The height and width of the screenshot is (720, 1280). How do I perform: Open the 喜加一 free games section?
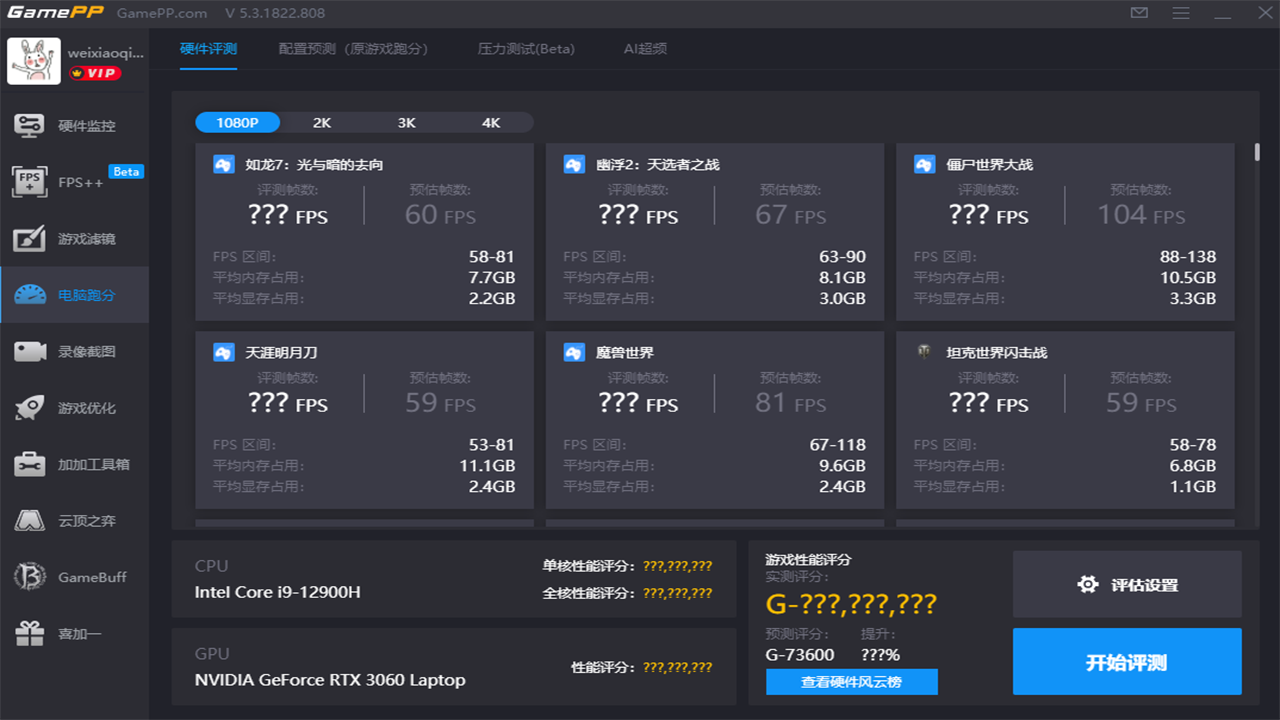click(x=74, y=632)
